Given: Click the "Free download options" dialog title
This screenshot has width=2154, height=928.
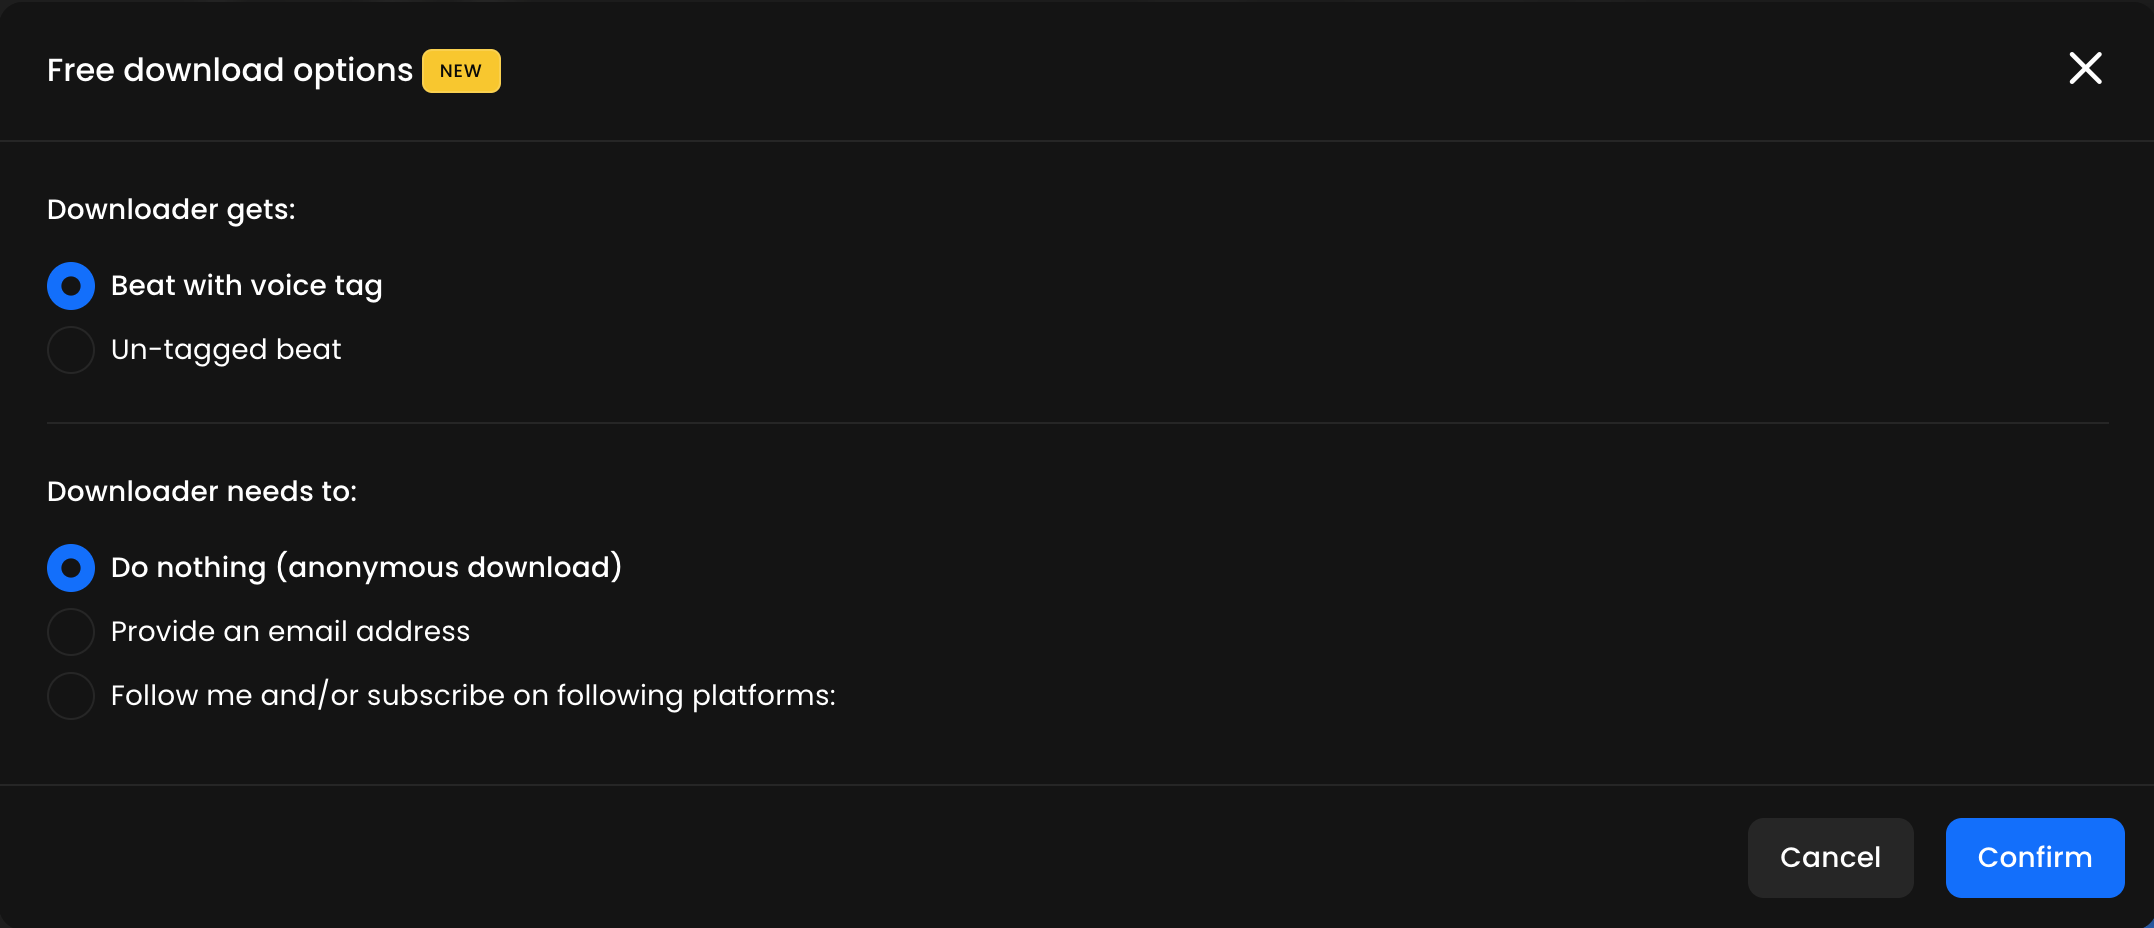Looking at the screenshot, I should 229,71.
